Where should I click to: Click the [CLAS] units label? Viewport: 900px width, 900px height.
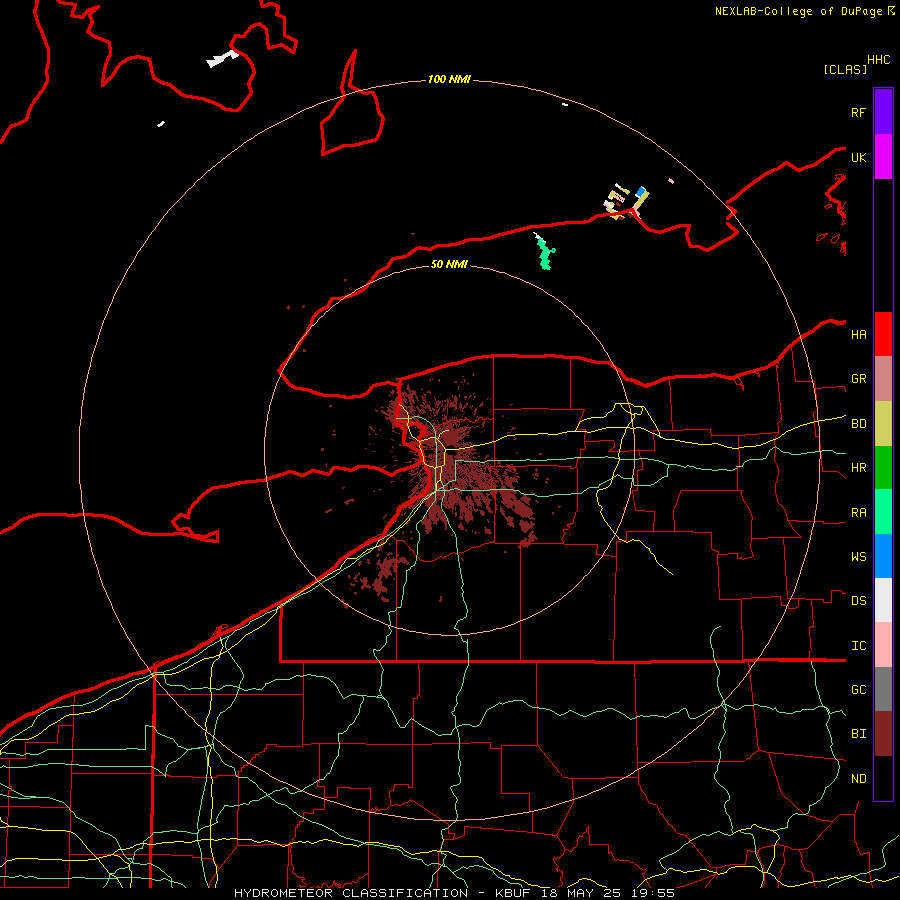pyautogui.click(x=845, y=69)
